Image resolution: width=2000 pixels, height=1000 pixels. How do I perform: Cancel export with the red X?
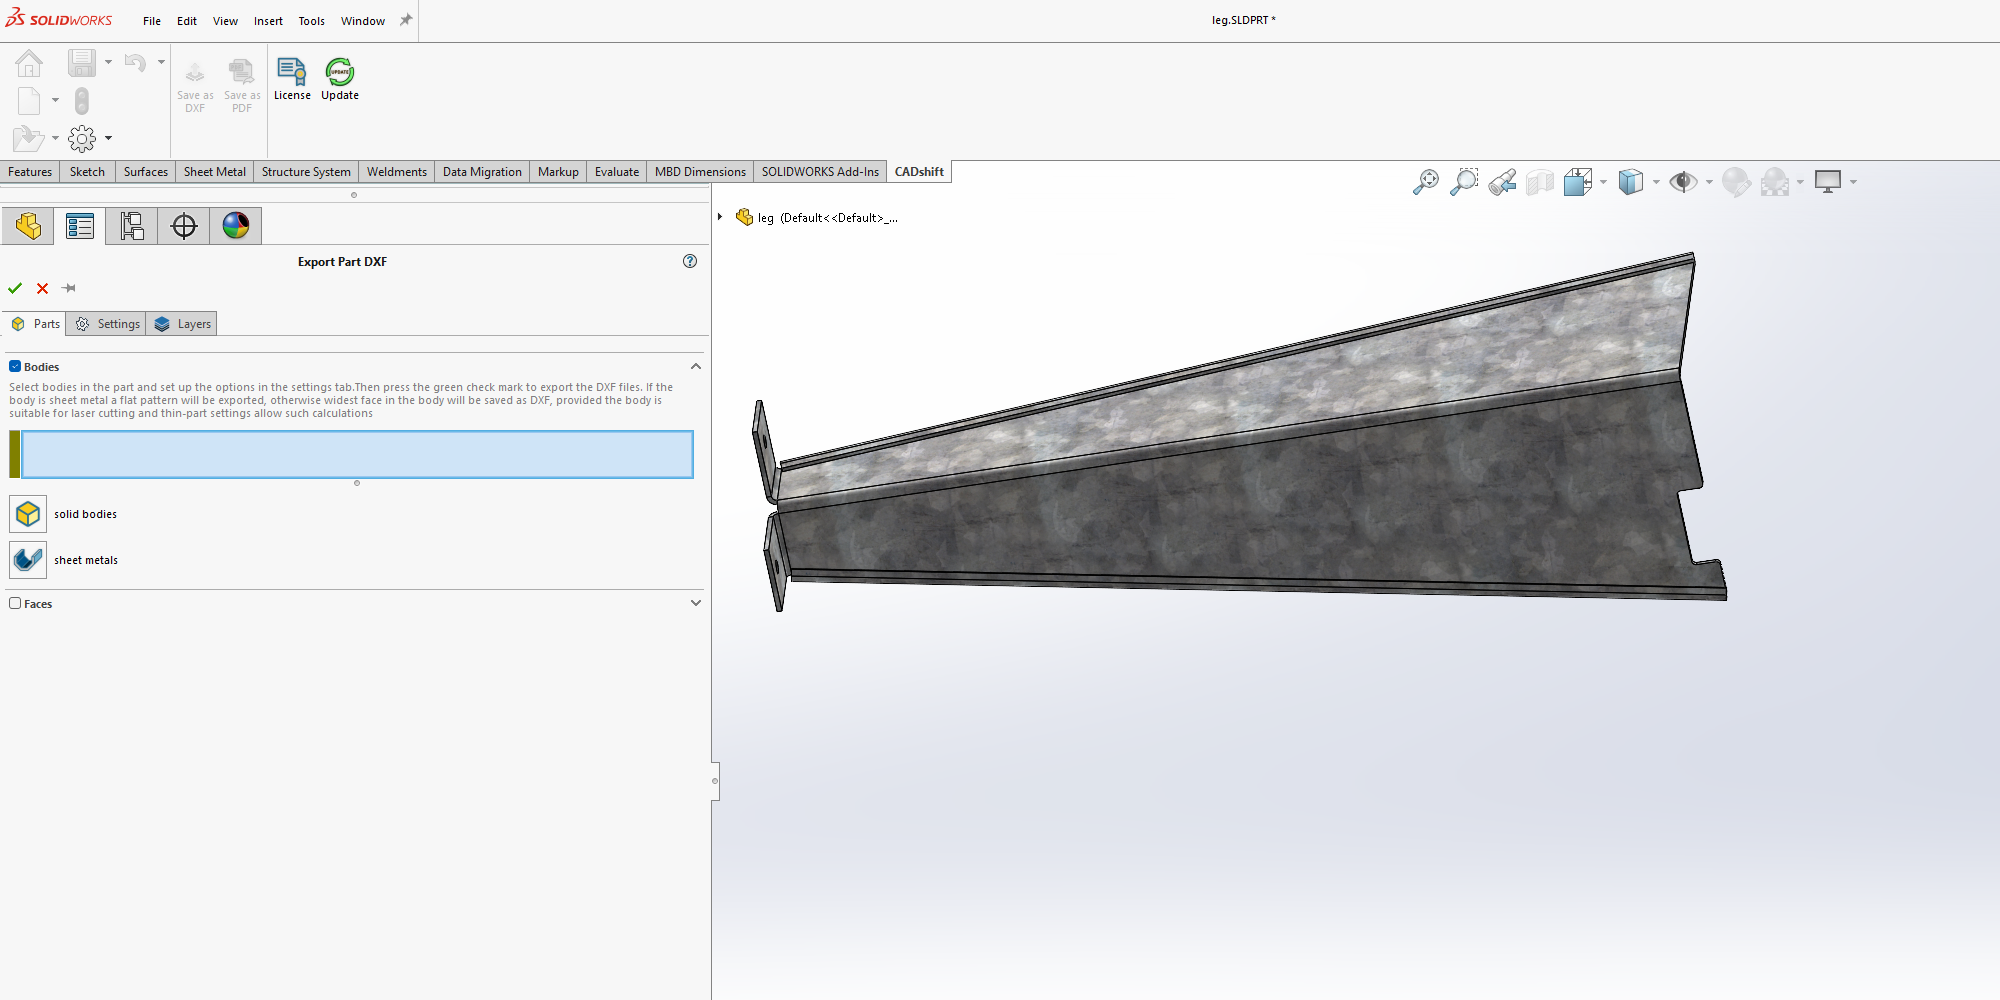tap(42, 288)
